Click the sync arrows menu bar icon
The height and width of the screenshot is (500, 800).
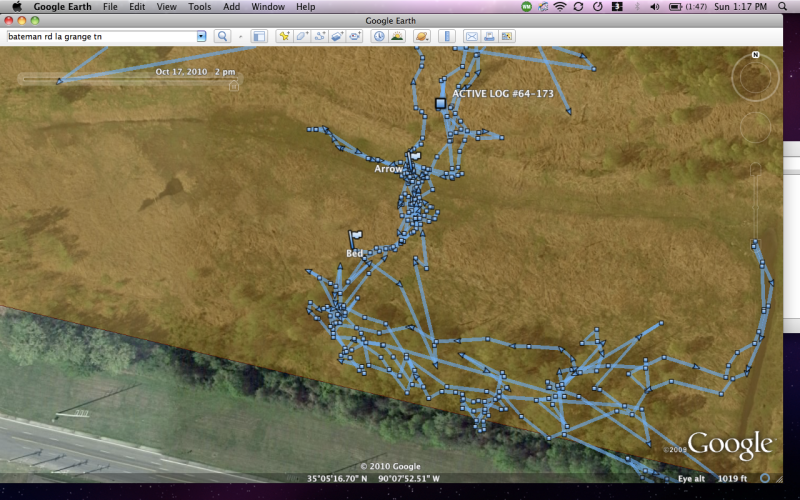pyautogui.click(x=579, y=7)
